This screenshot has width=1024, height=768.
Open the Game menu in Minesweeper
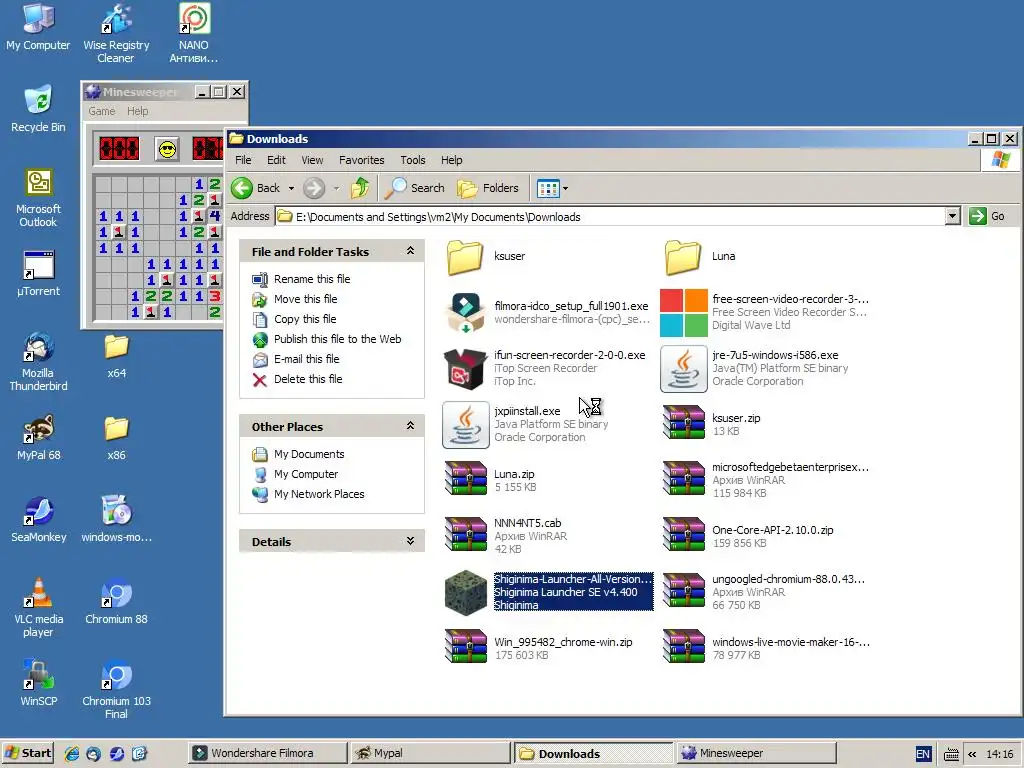pyautogui.click(x=102, y=111)
